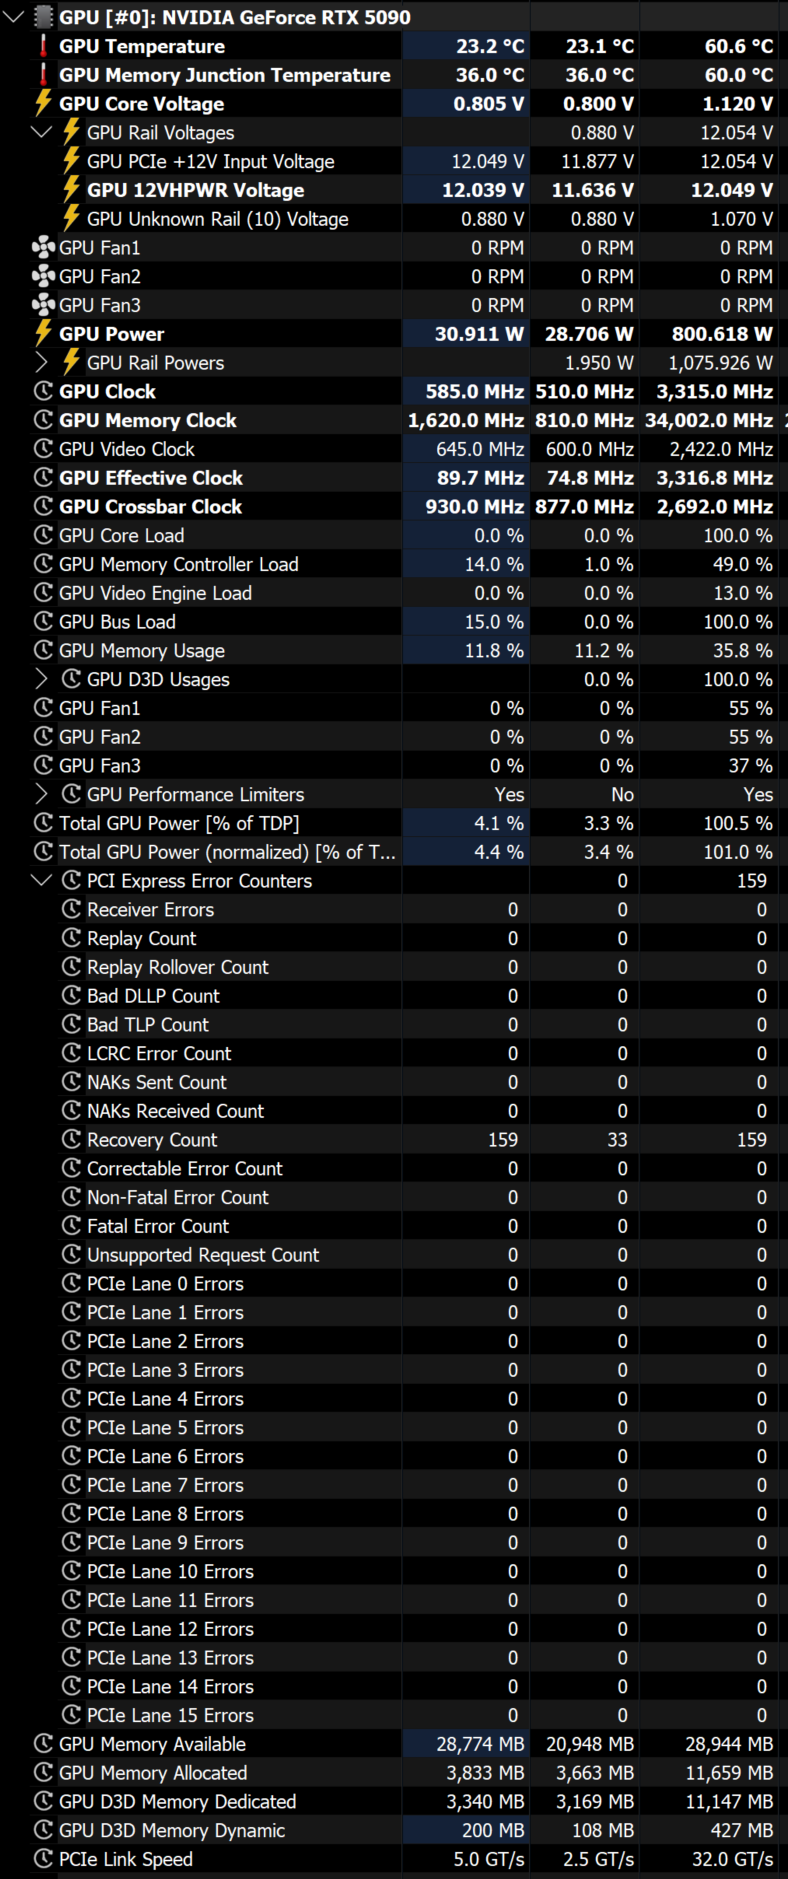Click the fan icon of the GPU Fan2 RPM row
Screen dimensions: 788x1879
(x=43, y=276)
